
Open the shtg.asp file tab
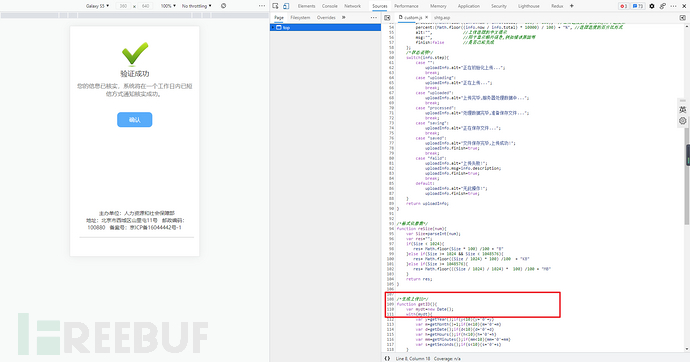442,18
